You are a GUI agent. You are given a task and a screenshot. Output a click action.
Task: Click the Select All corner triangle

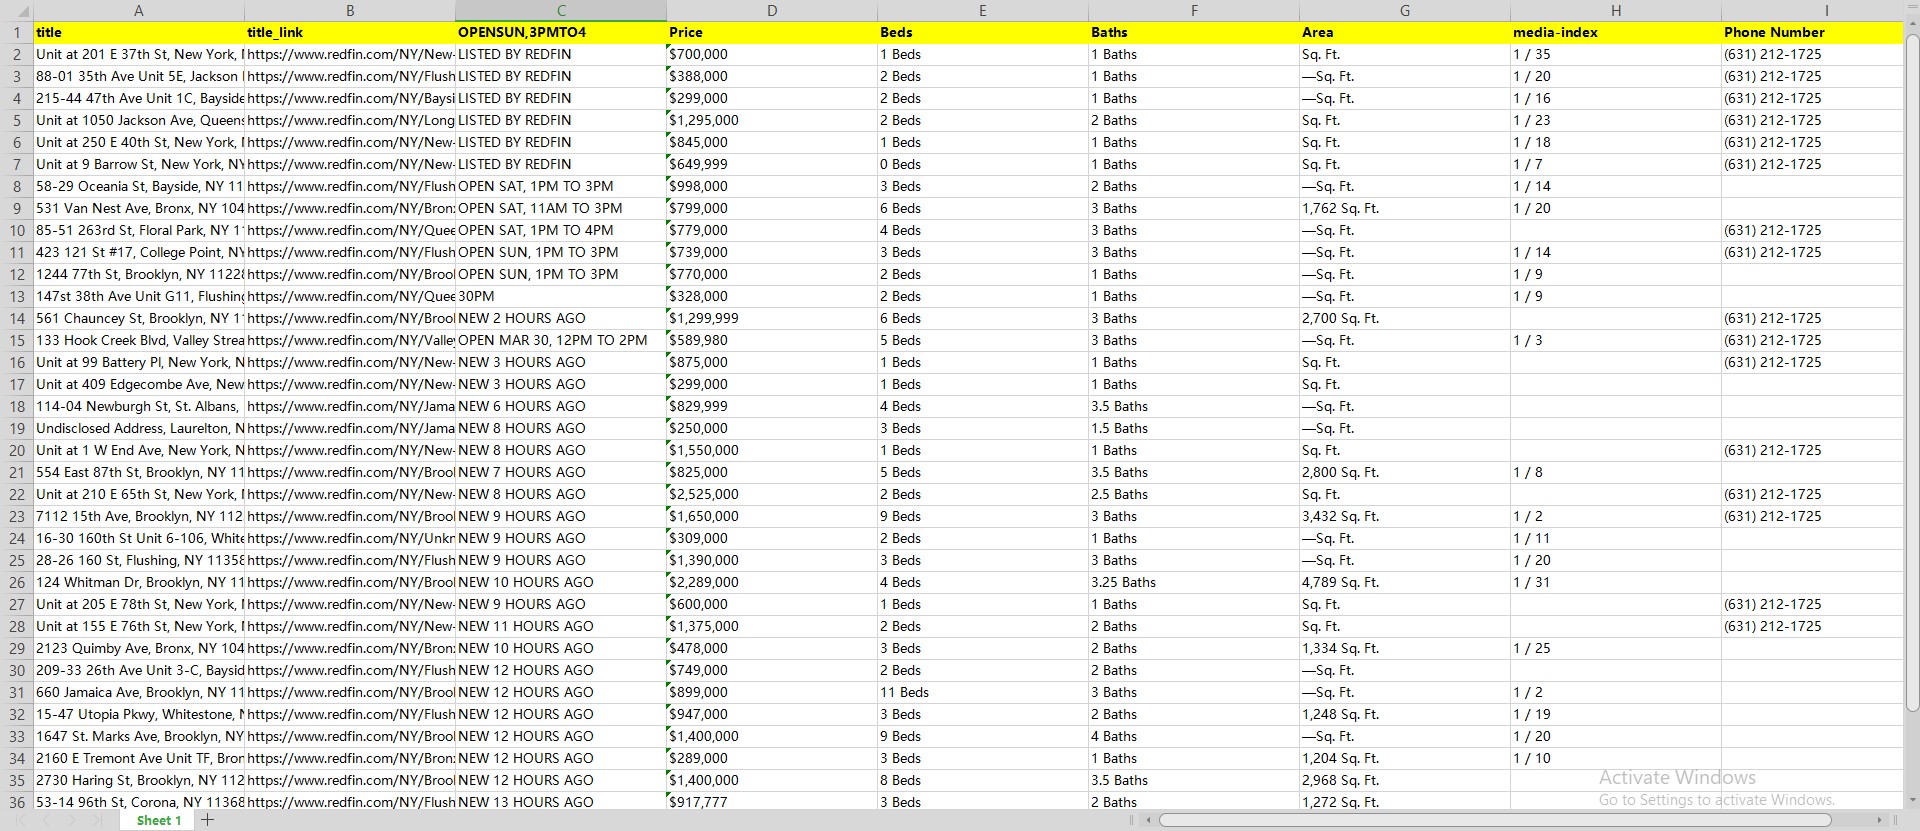[x=17, y=11]
